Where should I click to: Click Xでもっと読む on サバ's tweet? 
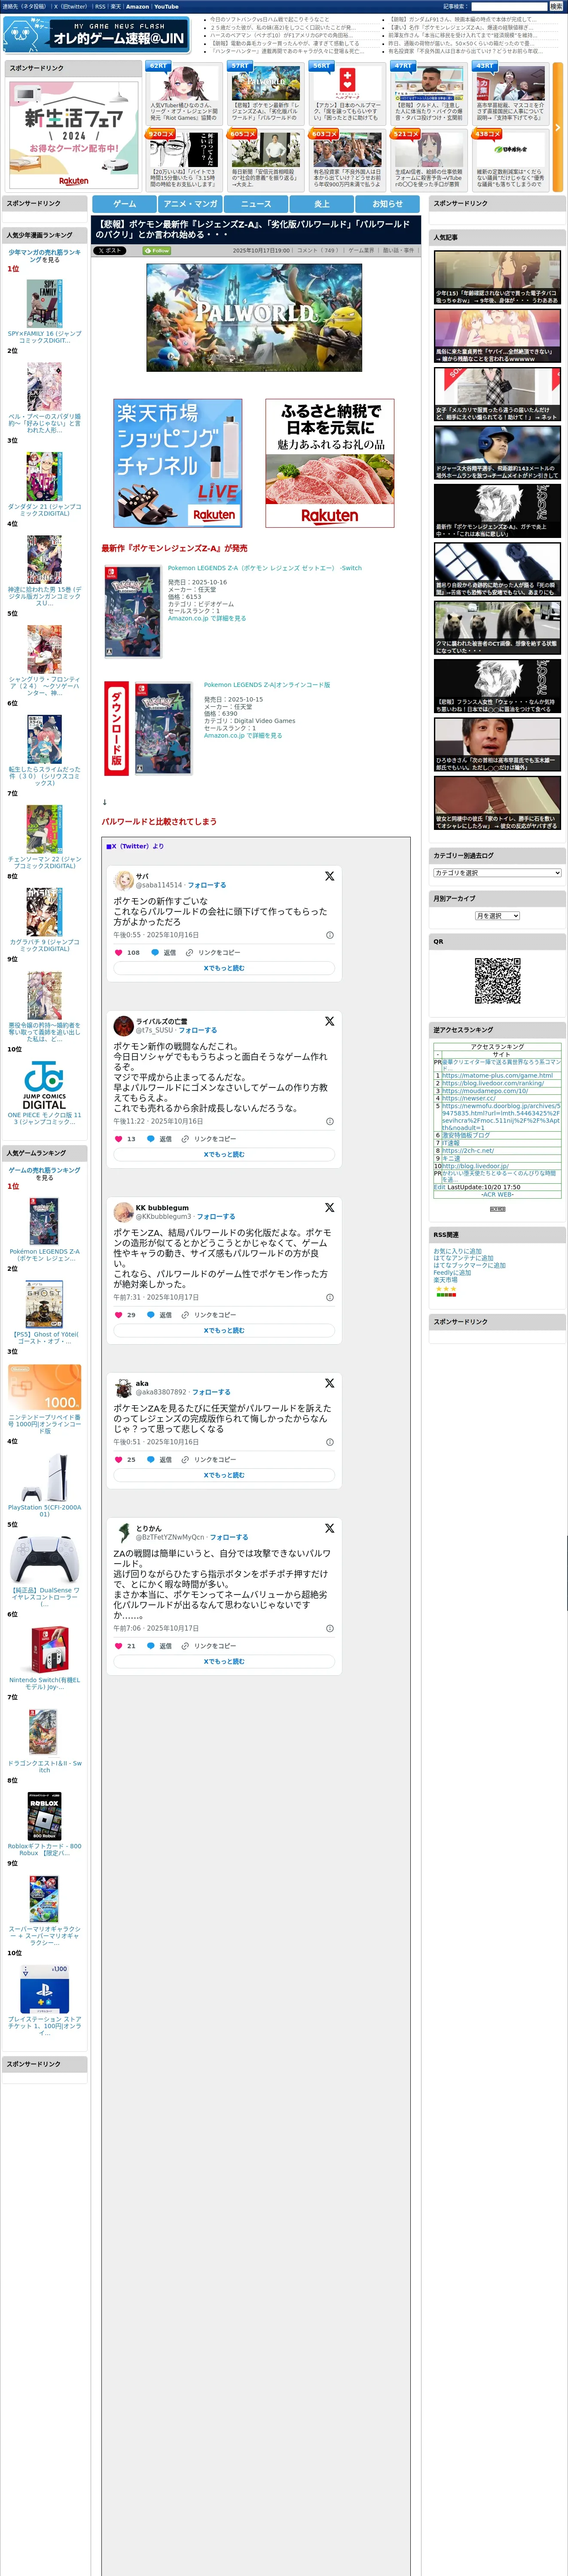(224, 968)
